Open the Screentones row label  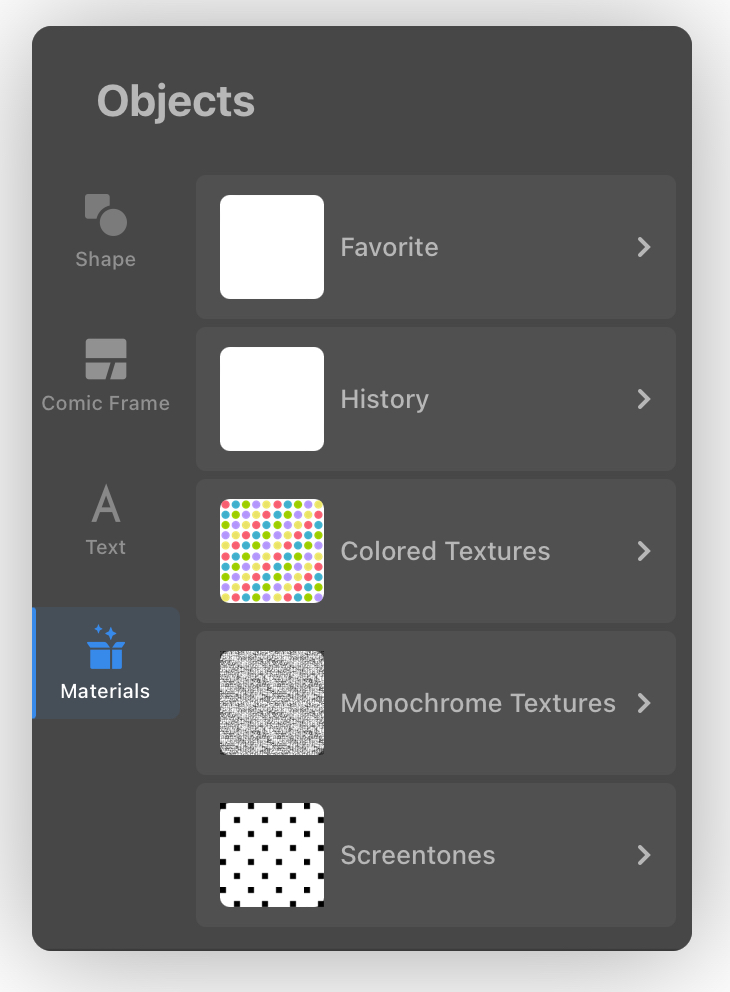tap(418, 855)
